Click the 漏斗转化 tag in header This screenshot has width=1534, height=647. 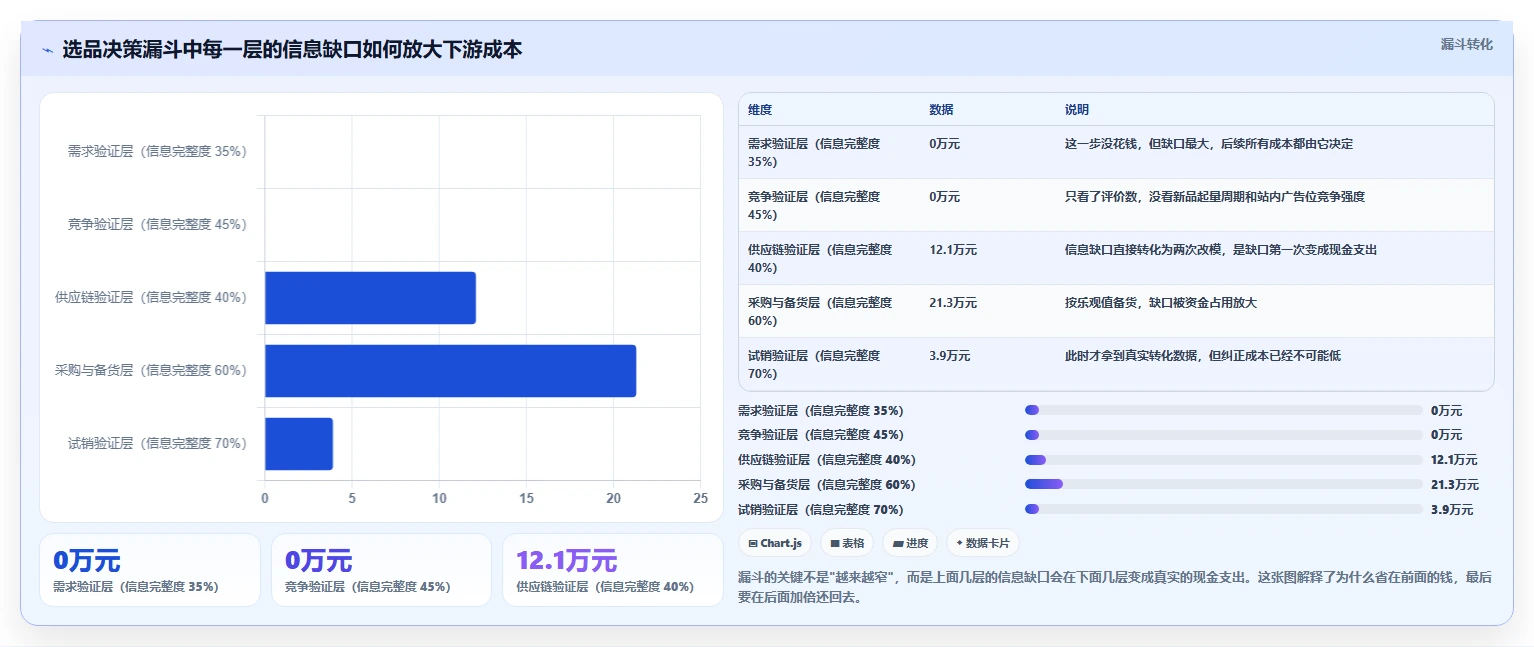coord(1467,44)
